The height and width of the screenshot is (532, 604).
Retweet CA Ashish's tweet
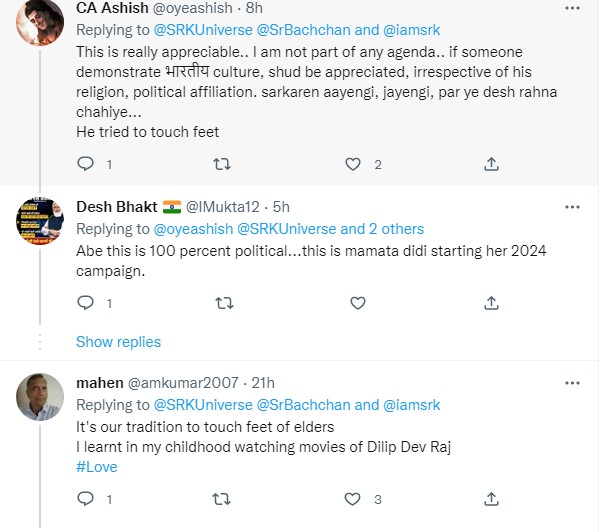(x=224, y=164)
